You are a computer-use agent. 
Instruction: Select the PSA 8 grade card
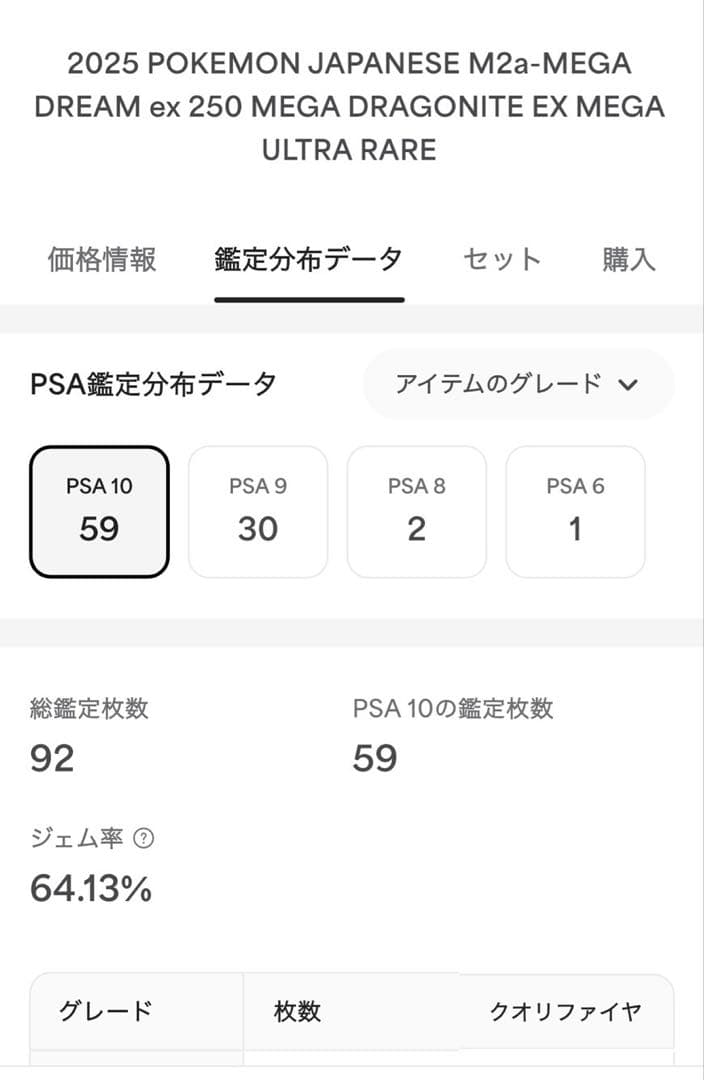point(417,512)
